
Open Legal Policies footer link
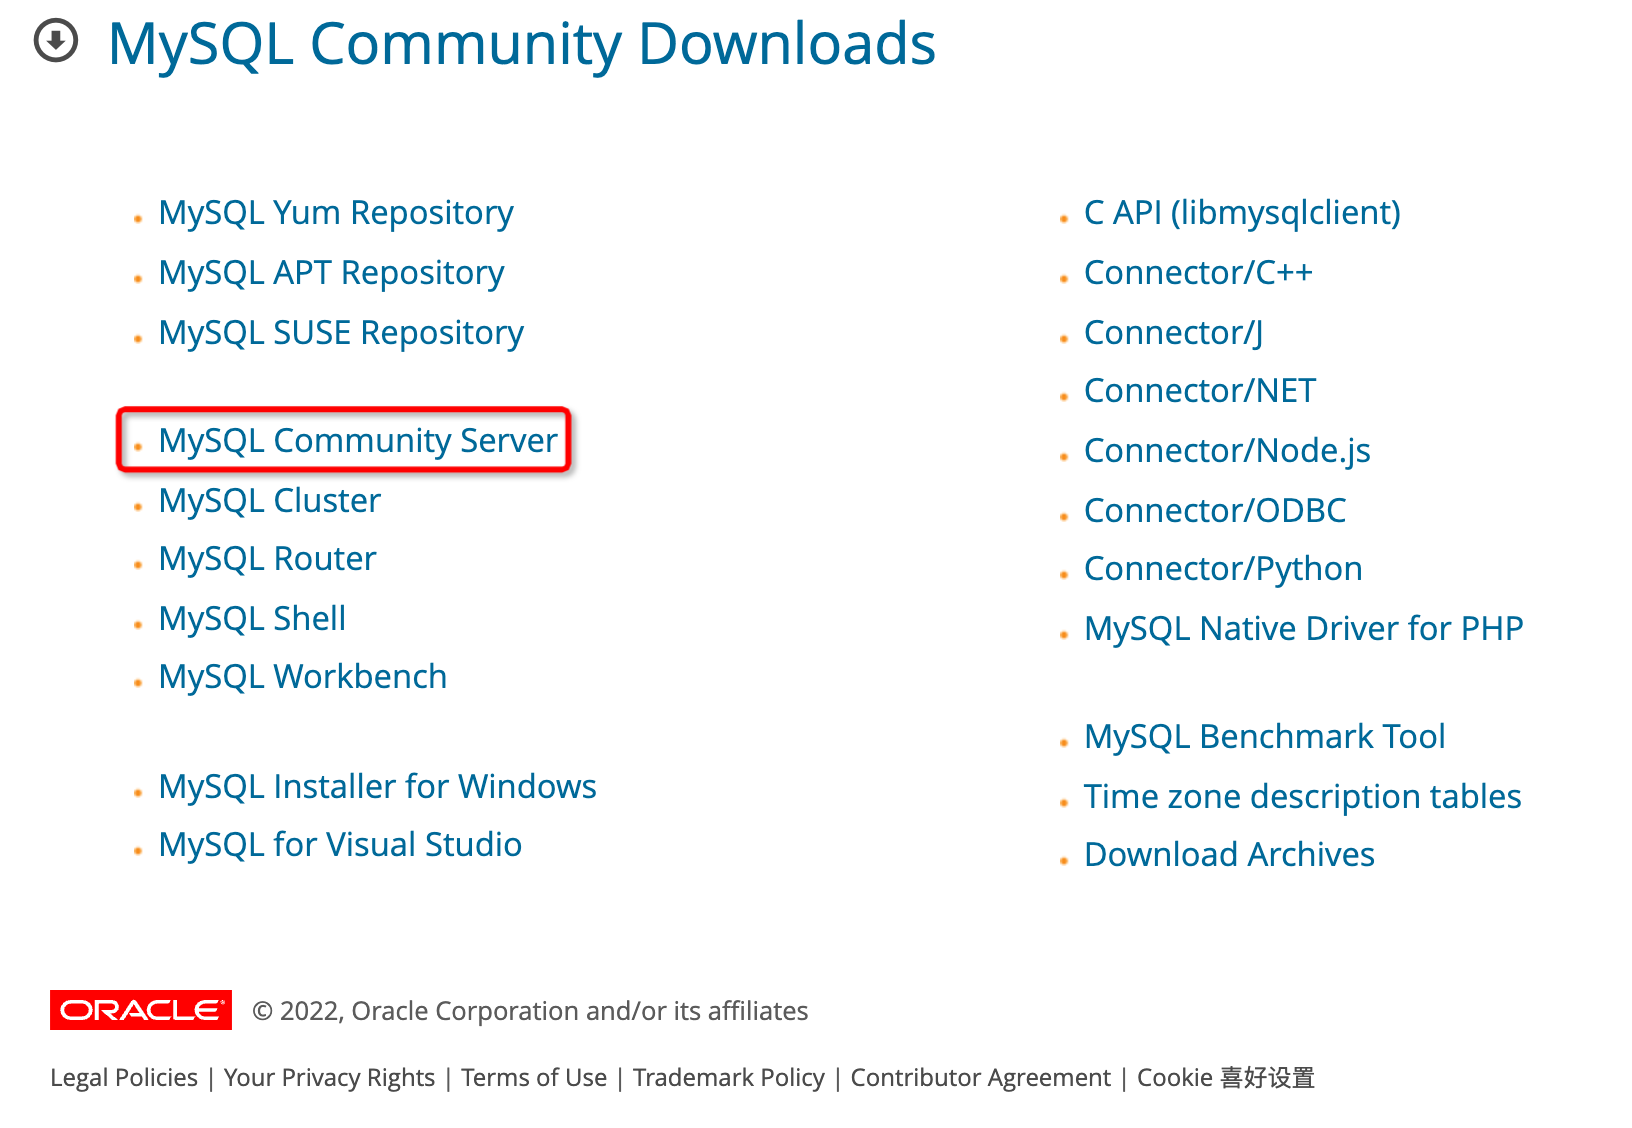coord(124,1078)
